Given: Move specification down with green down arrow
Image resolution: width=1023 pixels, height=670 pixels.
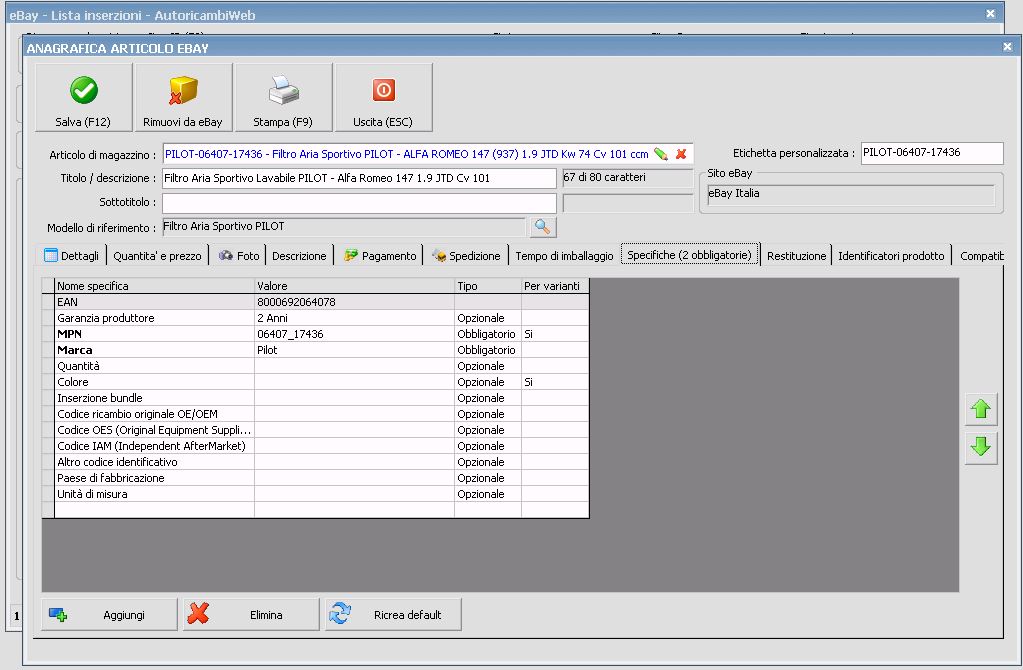Looking at the screenshot, I should (x=981, y=448).
